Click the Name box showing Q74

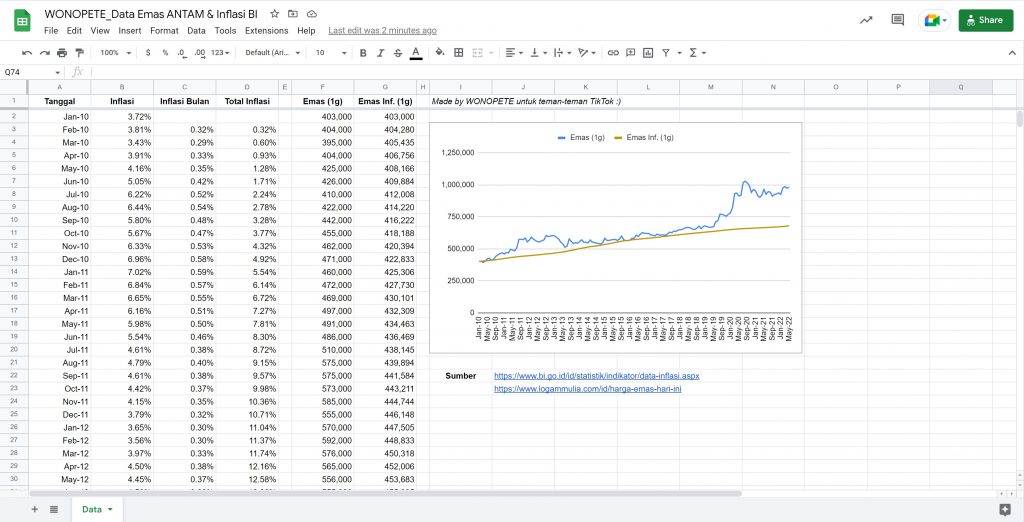[25, 72]
